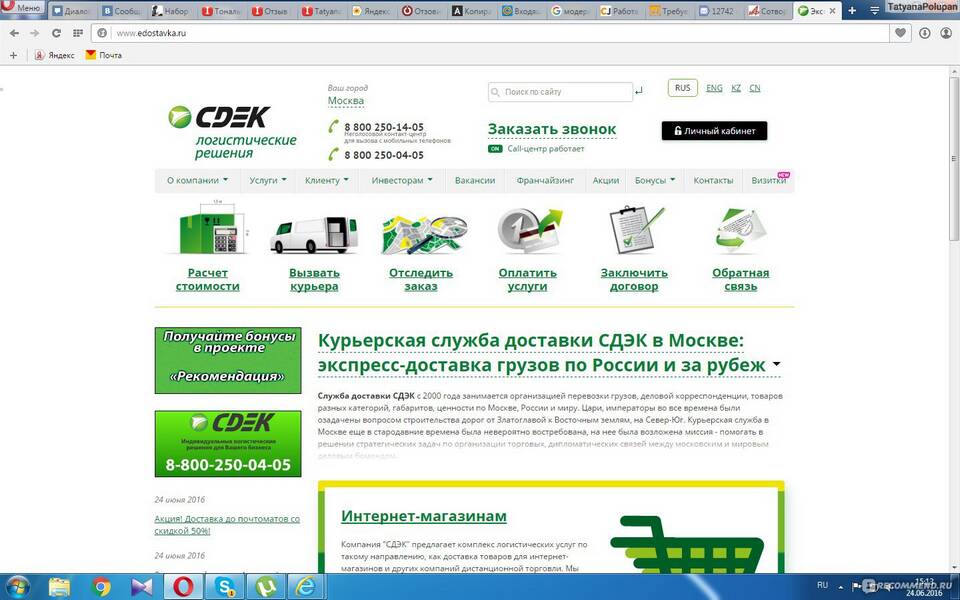Click the heart bookmark icon in address bar
Viewport: 960px width, 600px height.
(900, 33)
